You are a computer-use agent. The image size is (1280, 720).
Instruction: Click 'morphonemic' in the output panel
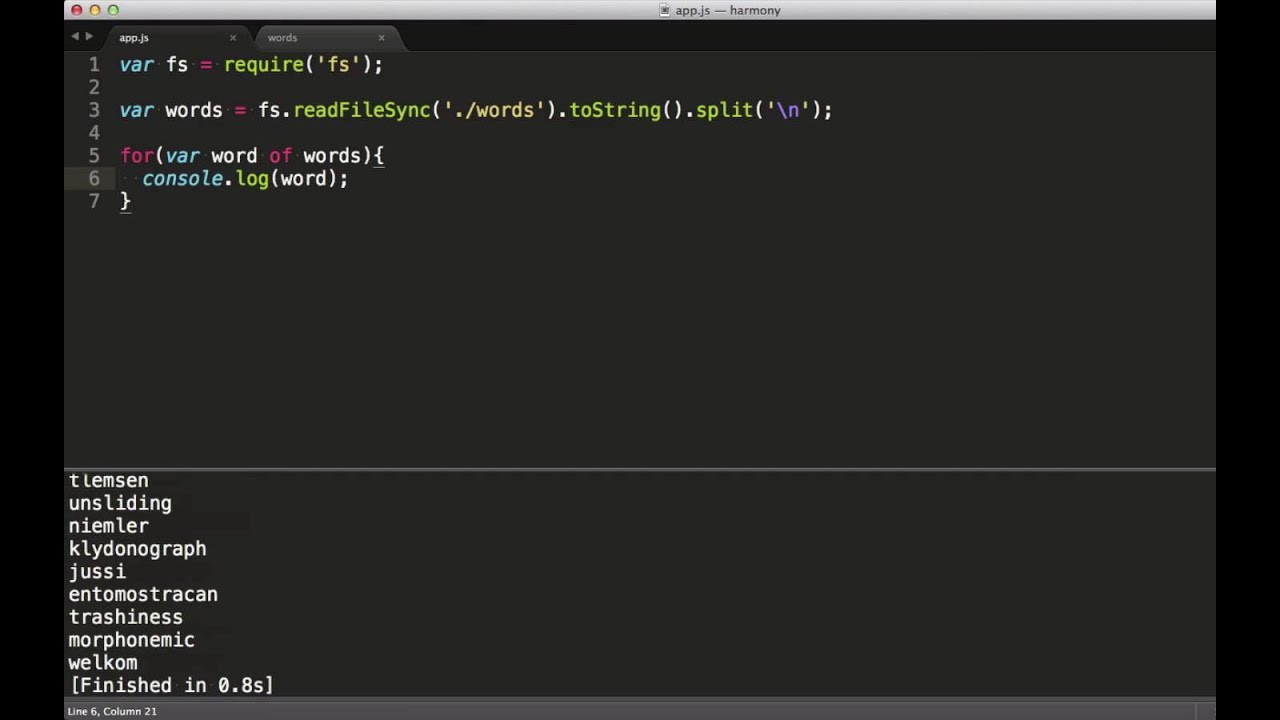tap(131, 640)
